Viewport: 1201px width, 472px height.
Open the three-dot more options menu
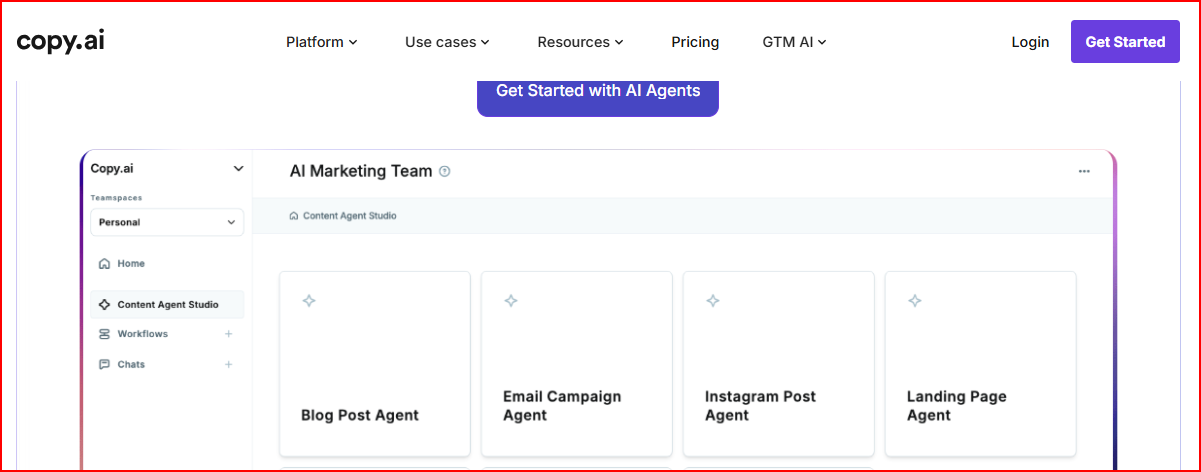[x=1084, y=171]
